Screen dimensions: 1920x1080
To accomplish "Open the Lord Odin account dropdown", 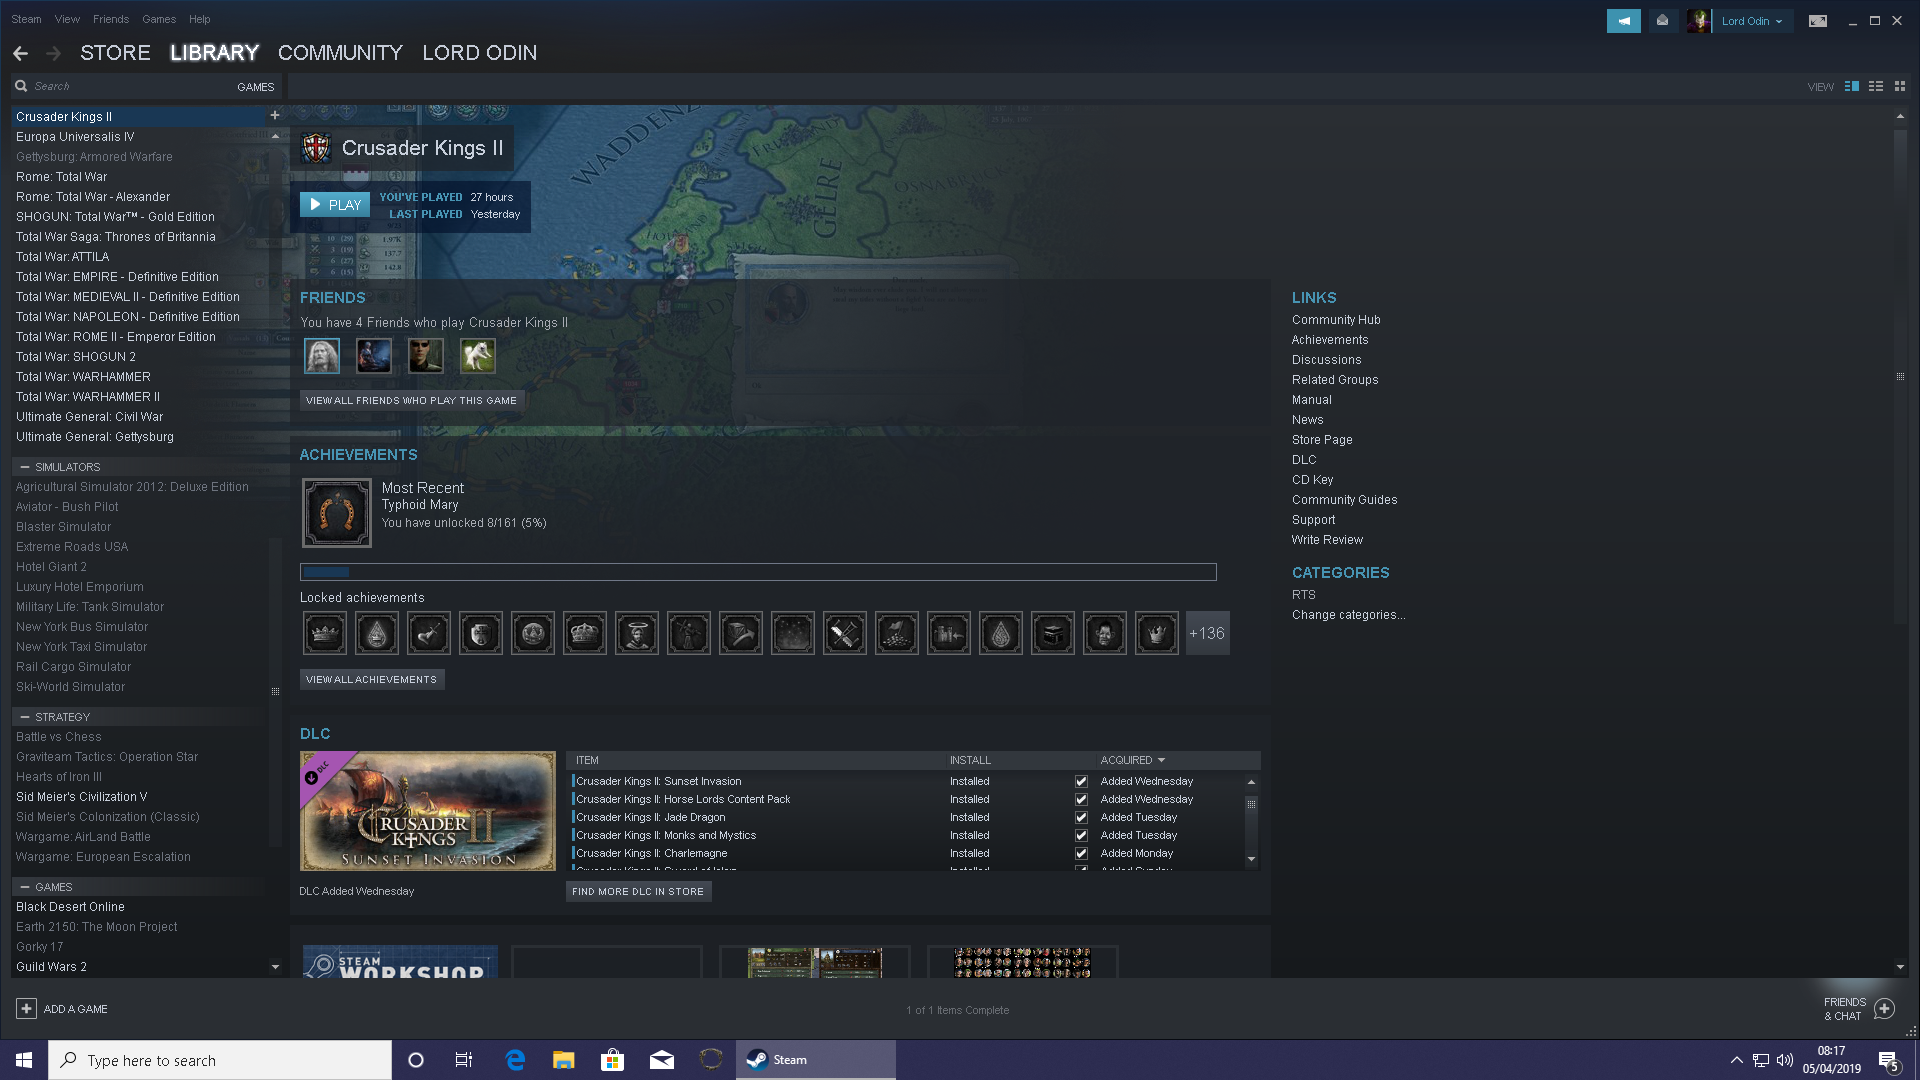I will (x=1752, y=21).
